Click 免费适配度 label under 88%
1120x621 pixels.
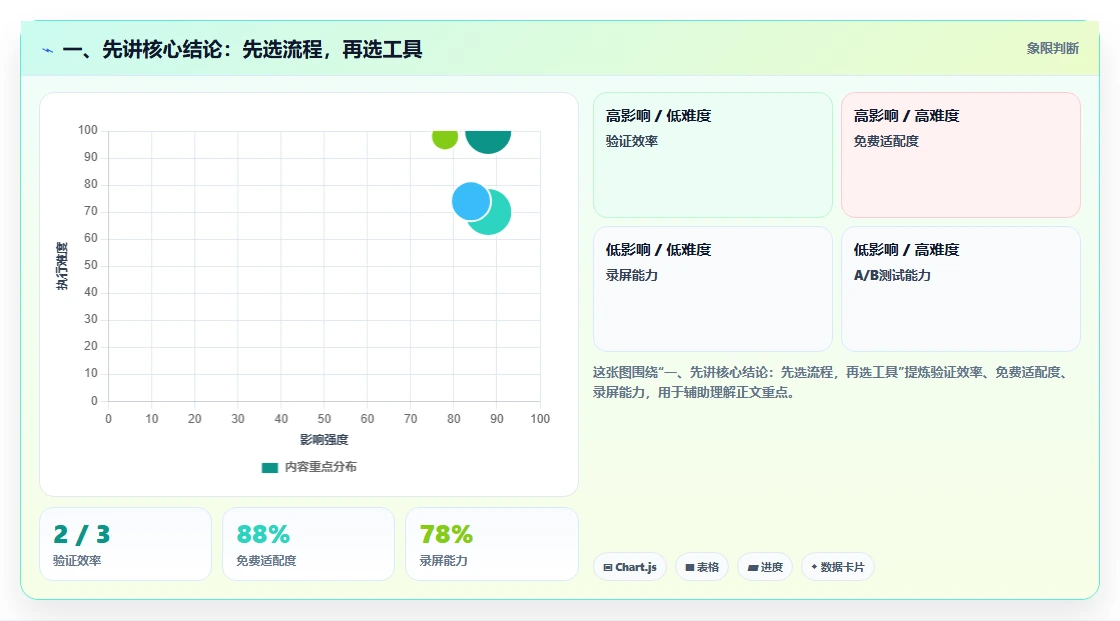pyautogui.click(x=266, y=561)
